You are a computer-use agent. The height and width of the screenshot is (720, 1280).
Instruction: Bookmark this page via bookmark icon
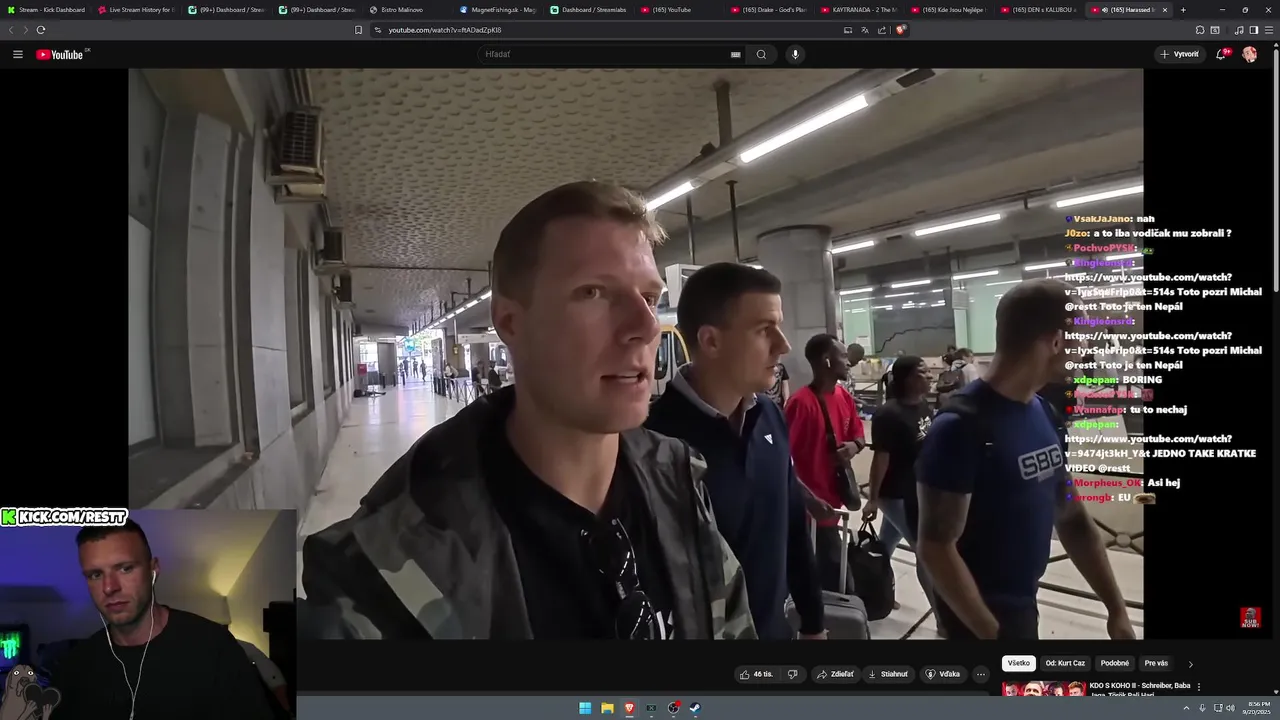[358, 30]
